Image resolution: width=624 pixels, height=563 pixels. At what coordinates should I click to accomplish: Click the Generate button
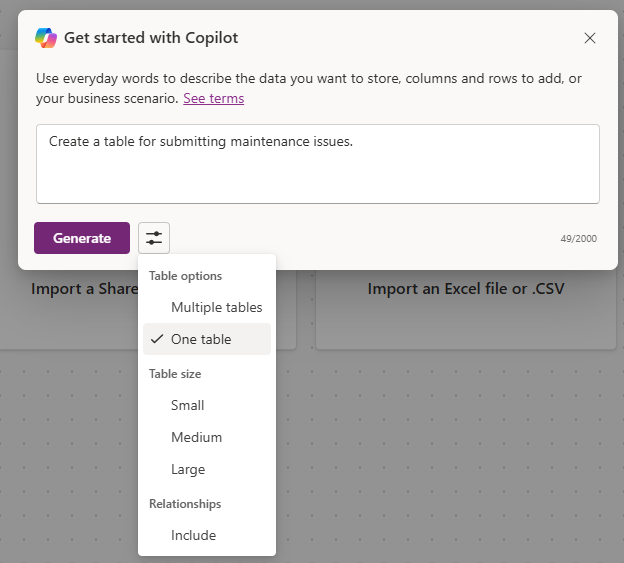pyautogui.click(x=82, y=238)
